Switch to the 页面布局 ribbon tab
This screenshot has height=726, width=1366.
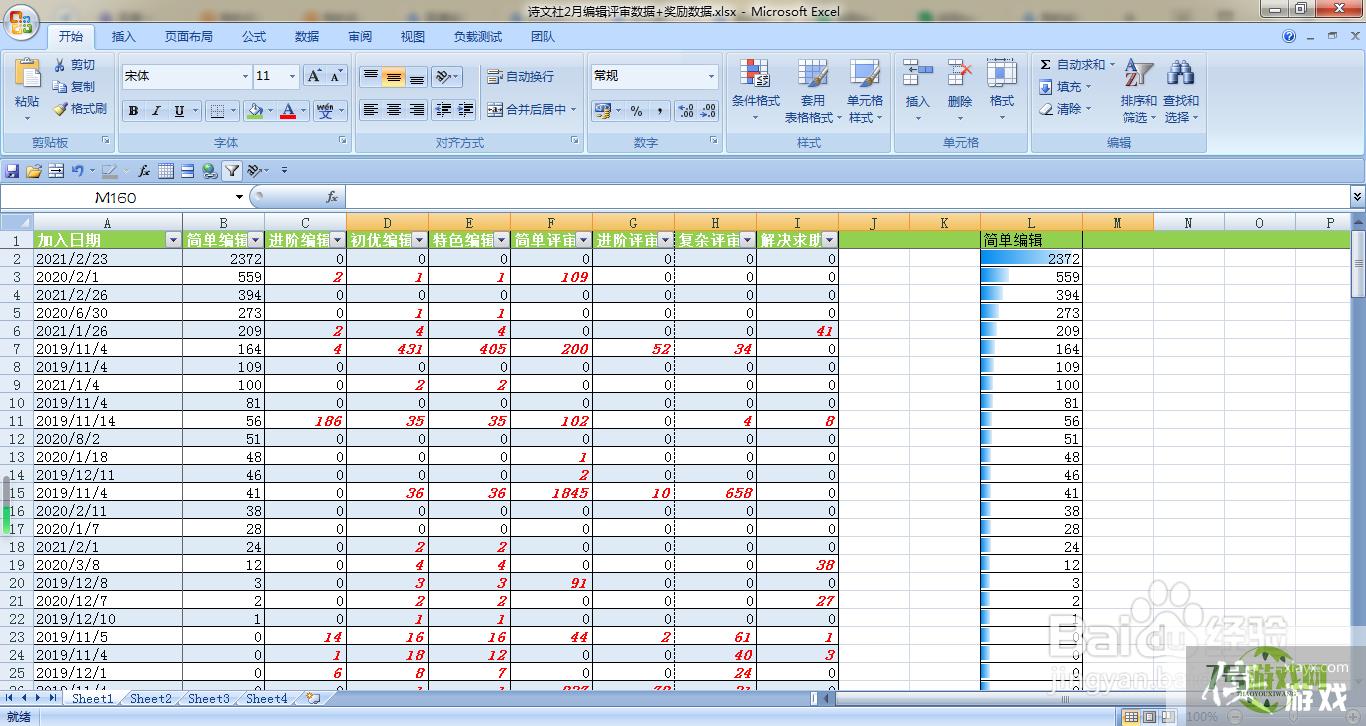[188, 37]
